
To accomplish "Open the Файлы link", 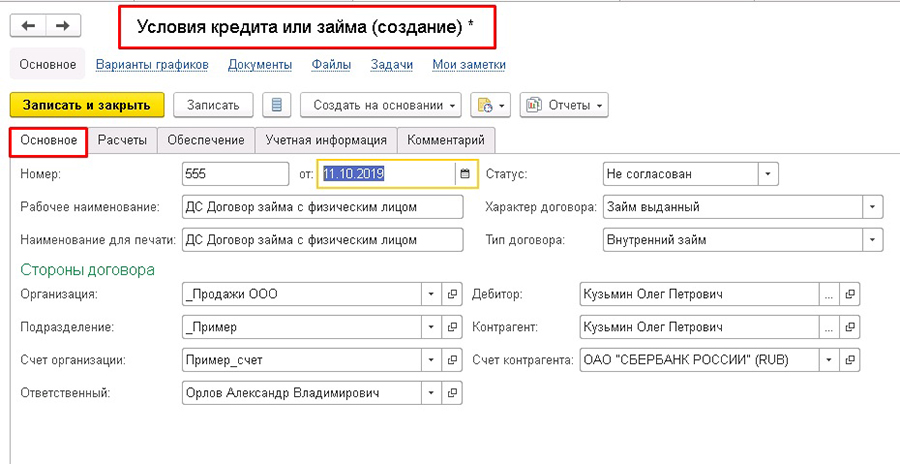I will click(x=331, y=65).
